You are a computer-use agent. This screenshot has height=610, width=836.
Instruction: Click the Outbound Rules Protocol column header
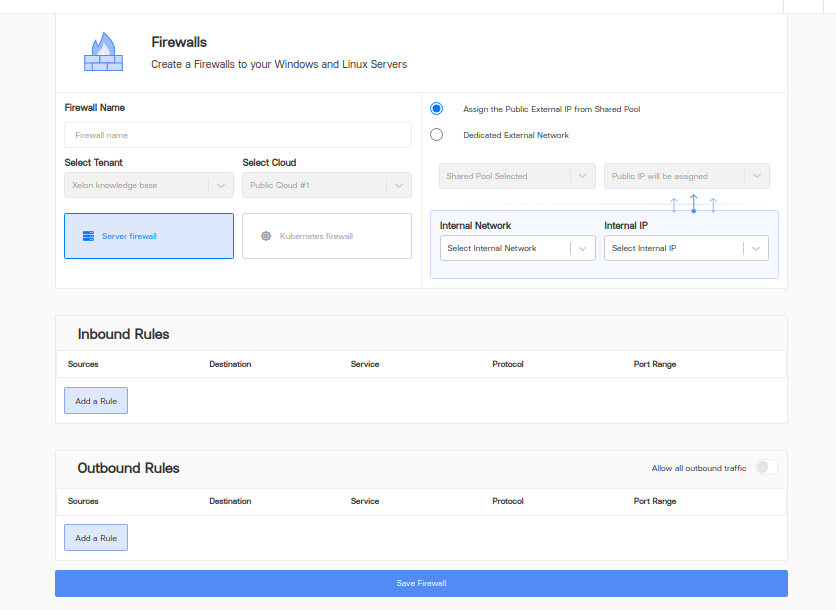point(508,501)
